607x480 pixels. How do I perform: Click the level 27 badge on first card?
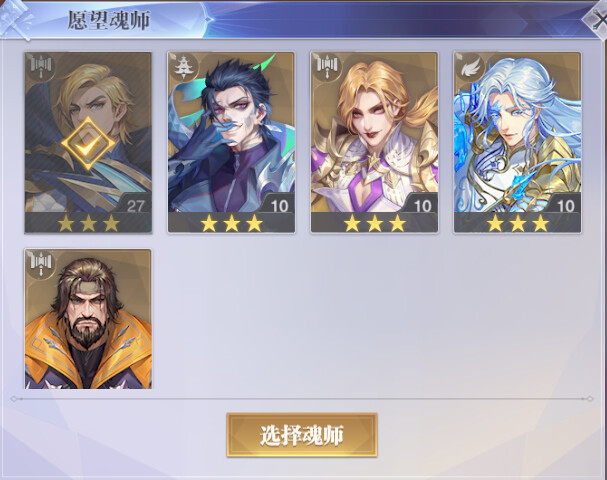(x=135, y=206)
